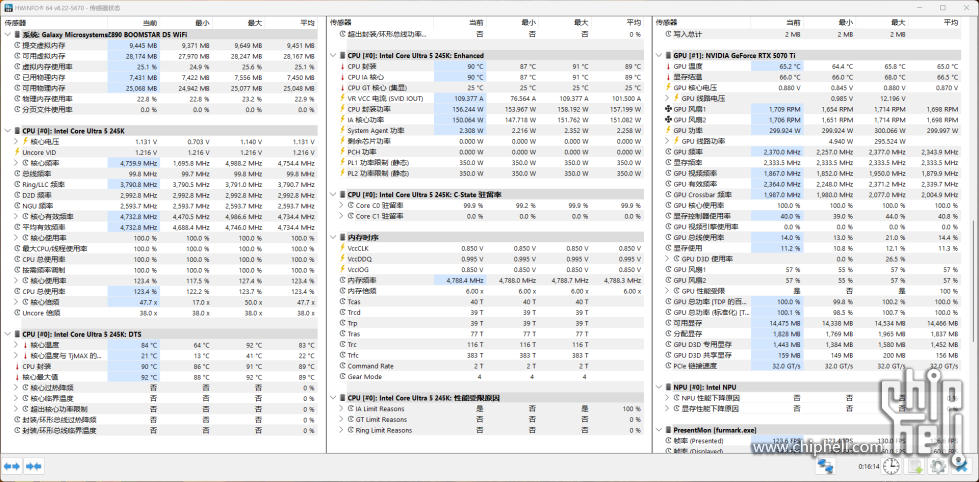This screenshot has width=979, height=482.
Task: Click the 156.244 W package power value
Action: [x=468, y=109]
